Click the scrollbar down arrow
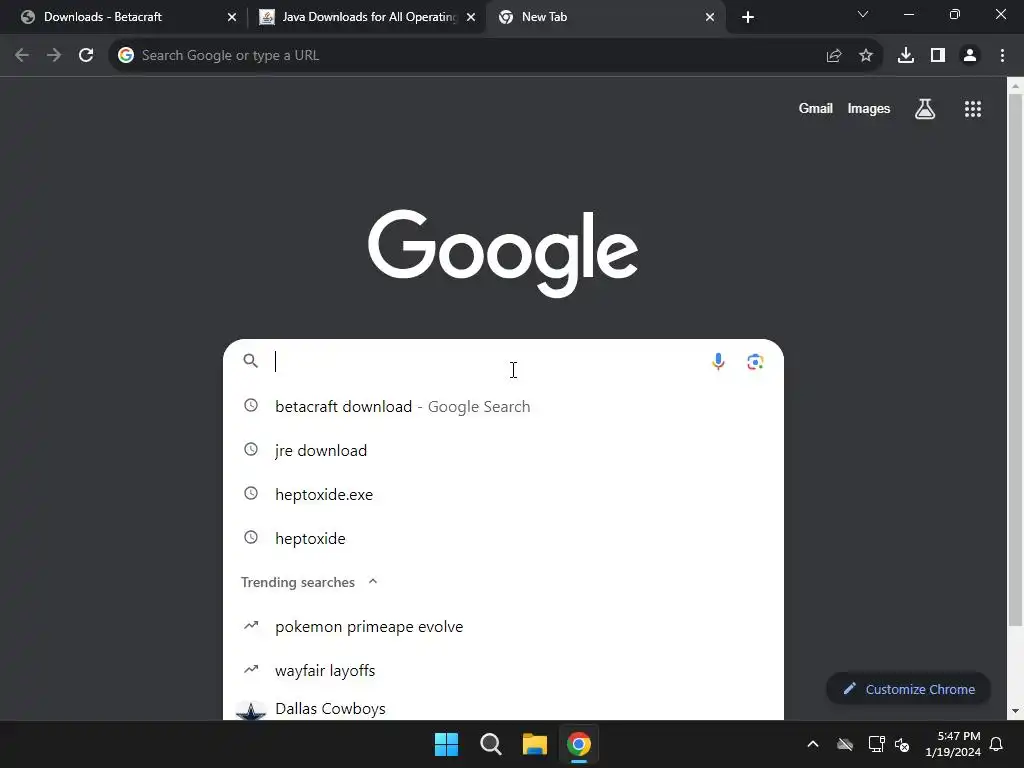Viewport: 1024px width, 768px height. 1015,711
